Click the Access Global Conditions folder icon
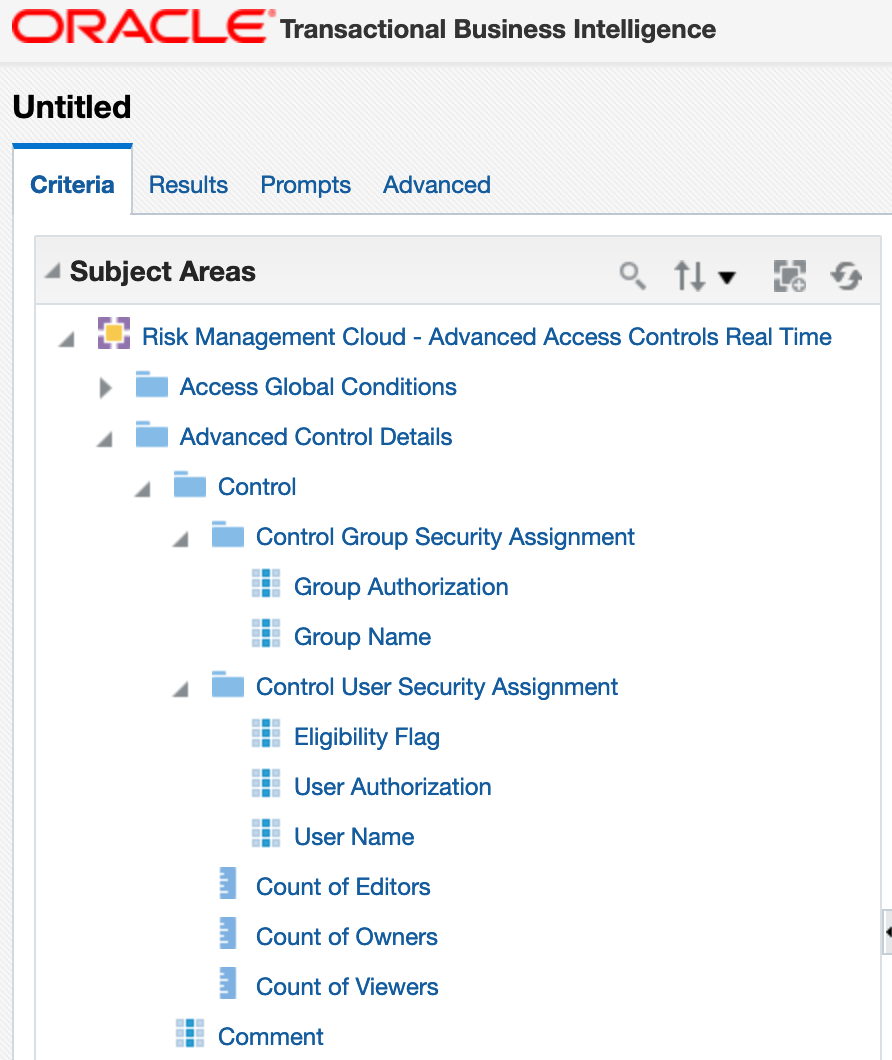This screenshot has height=1060, width=892. 151,384
